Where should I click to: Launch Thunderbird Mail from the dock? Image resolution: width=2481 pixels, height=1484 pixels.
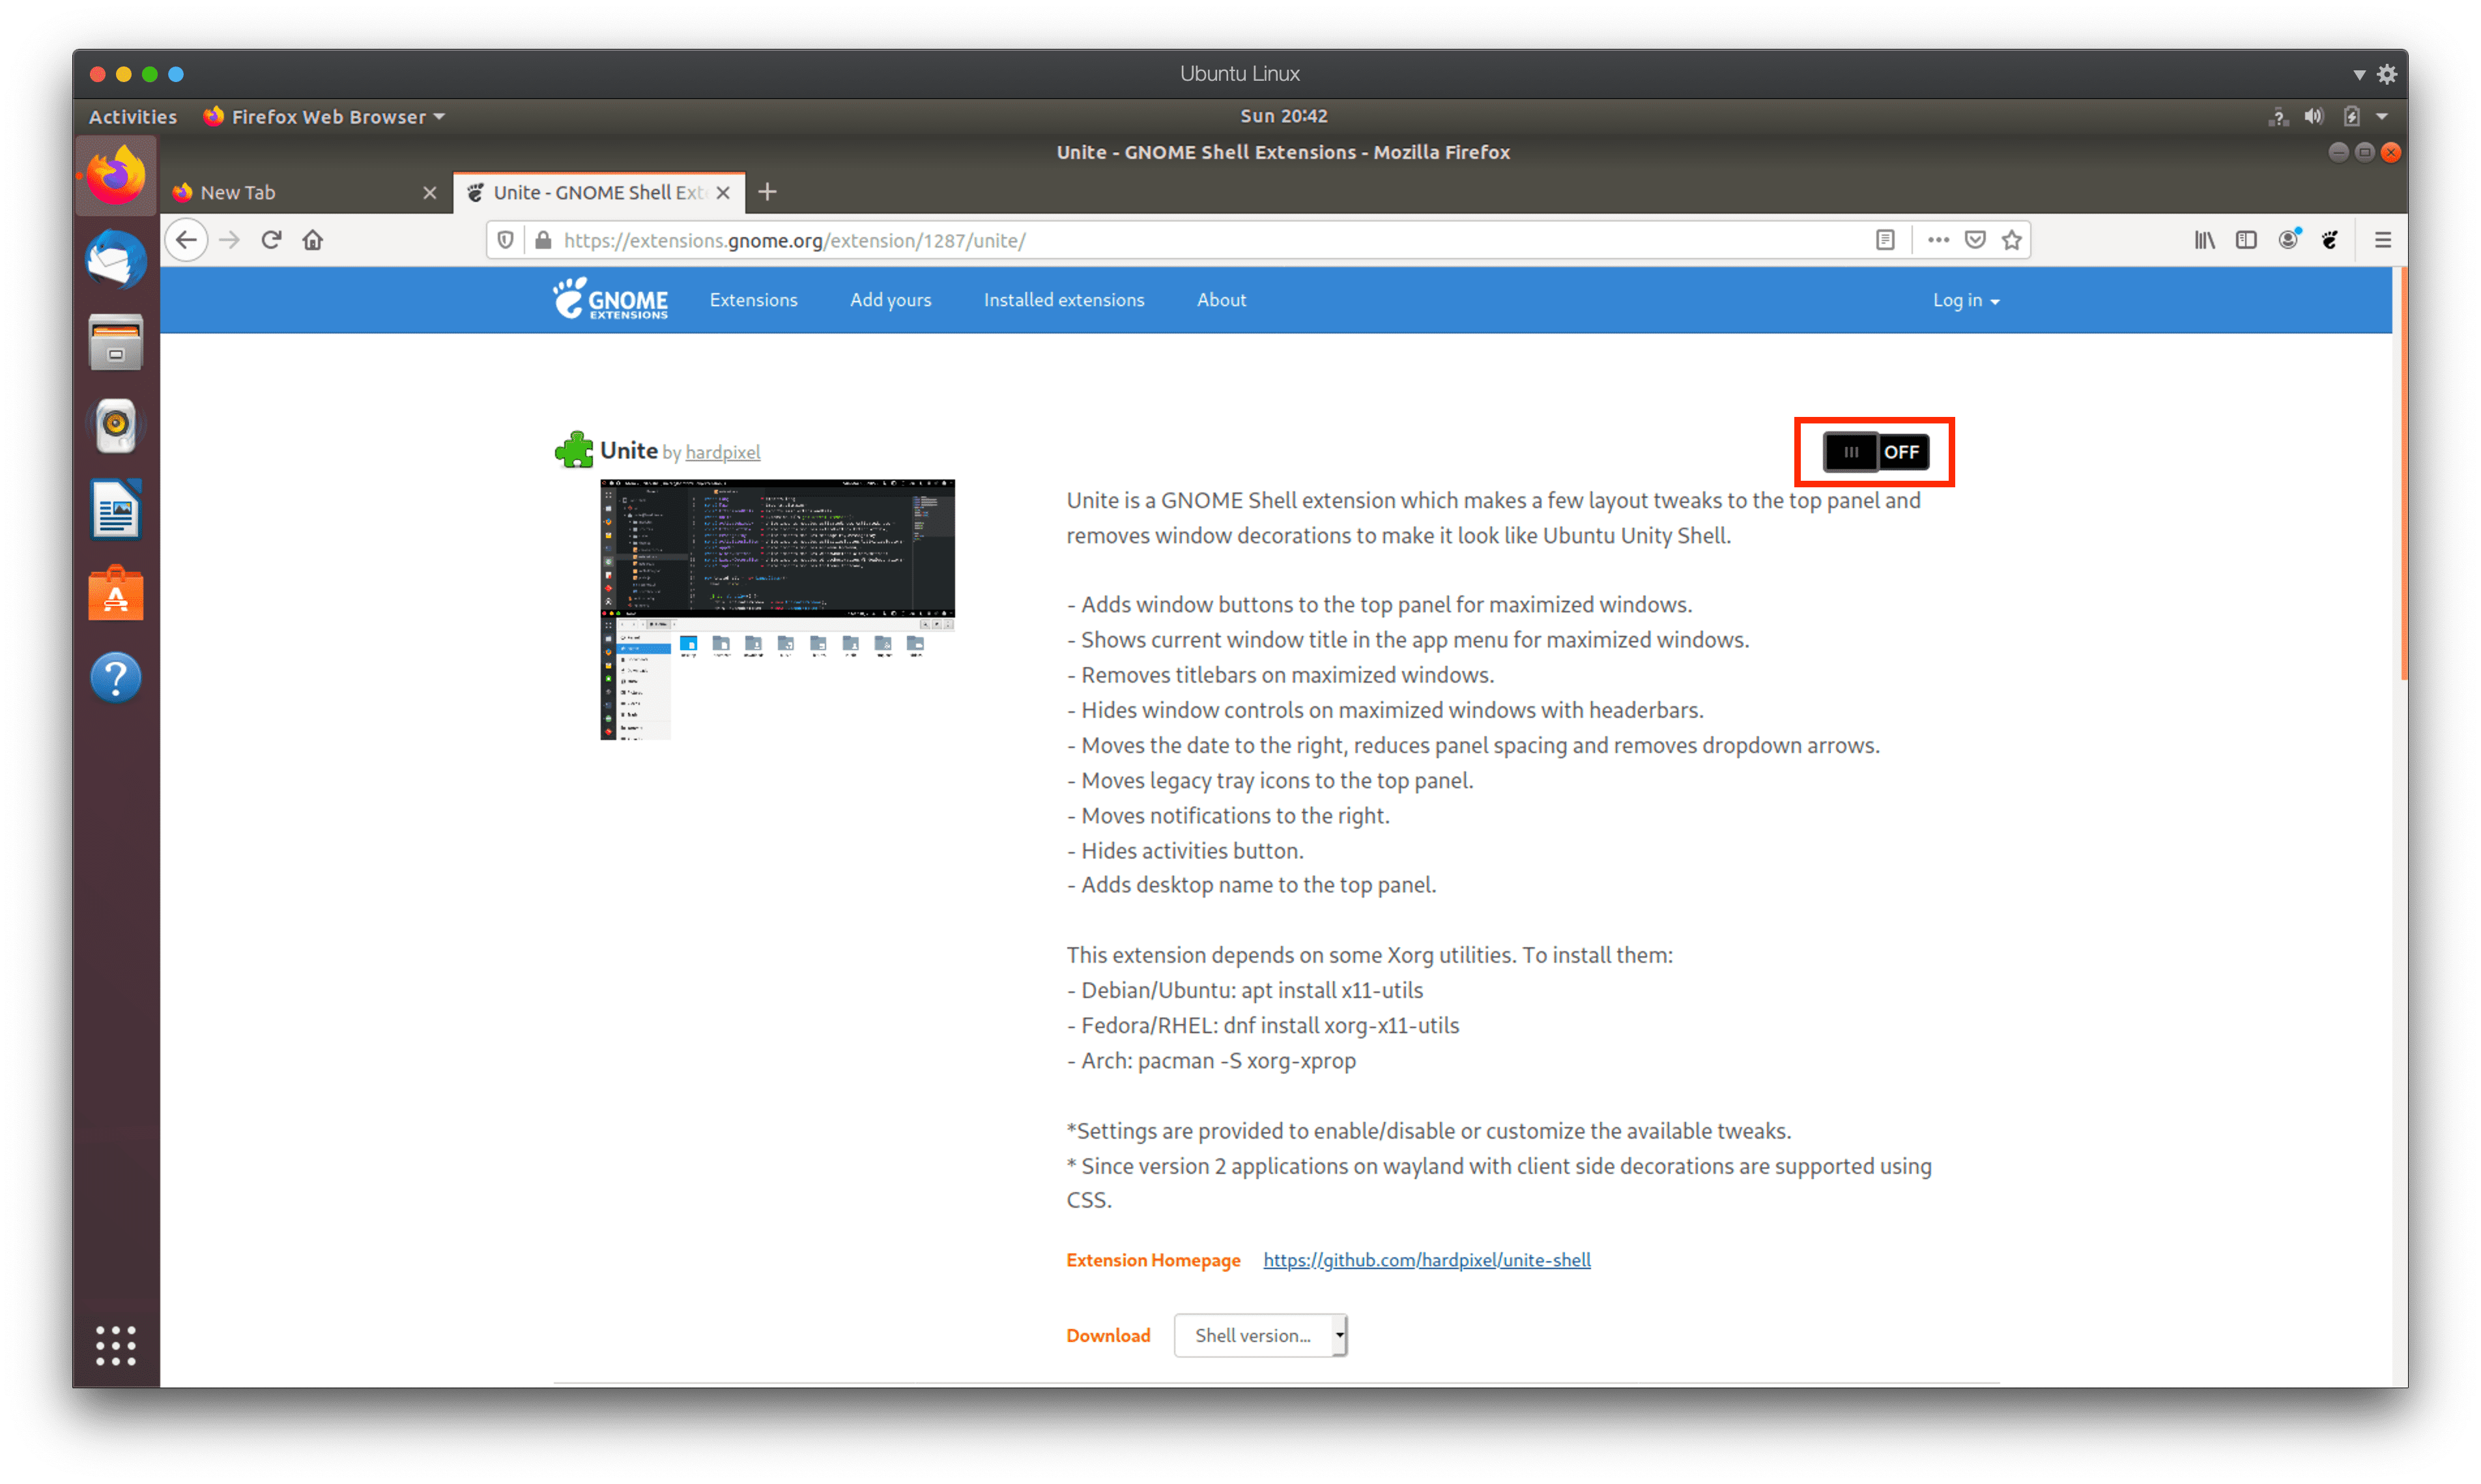pos(116,260)
